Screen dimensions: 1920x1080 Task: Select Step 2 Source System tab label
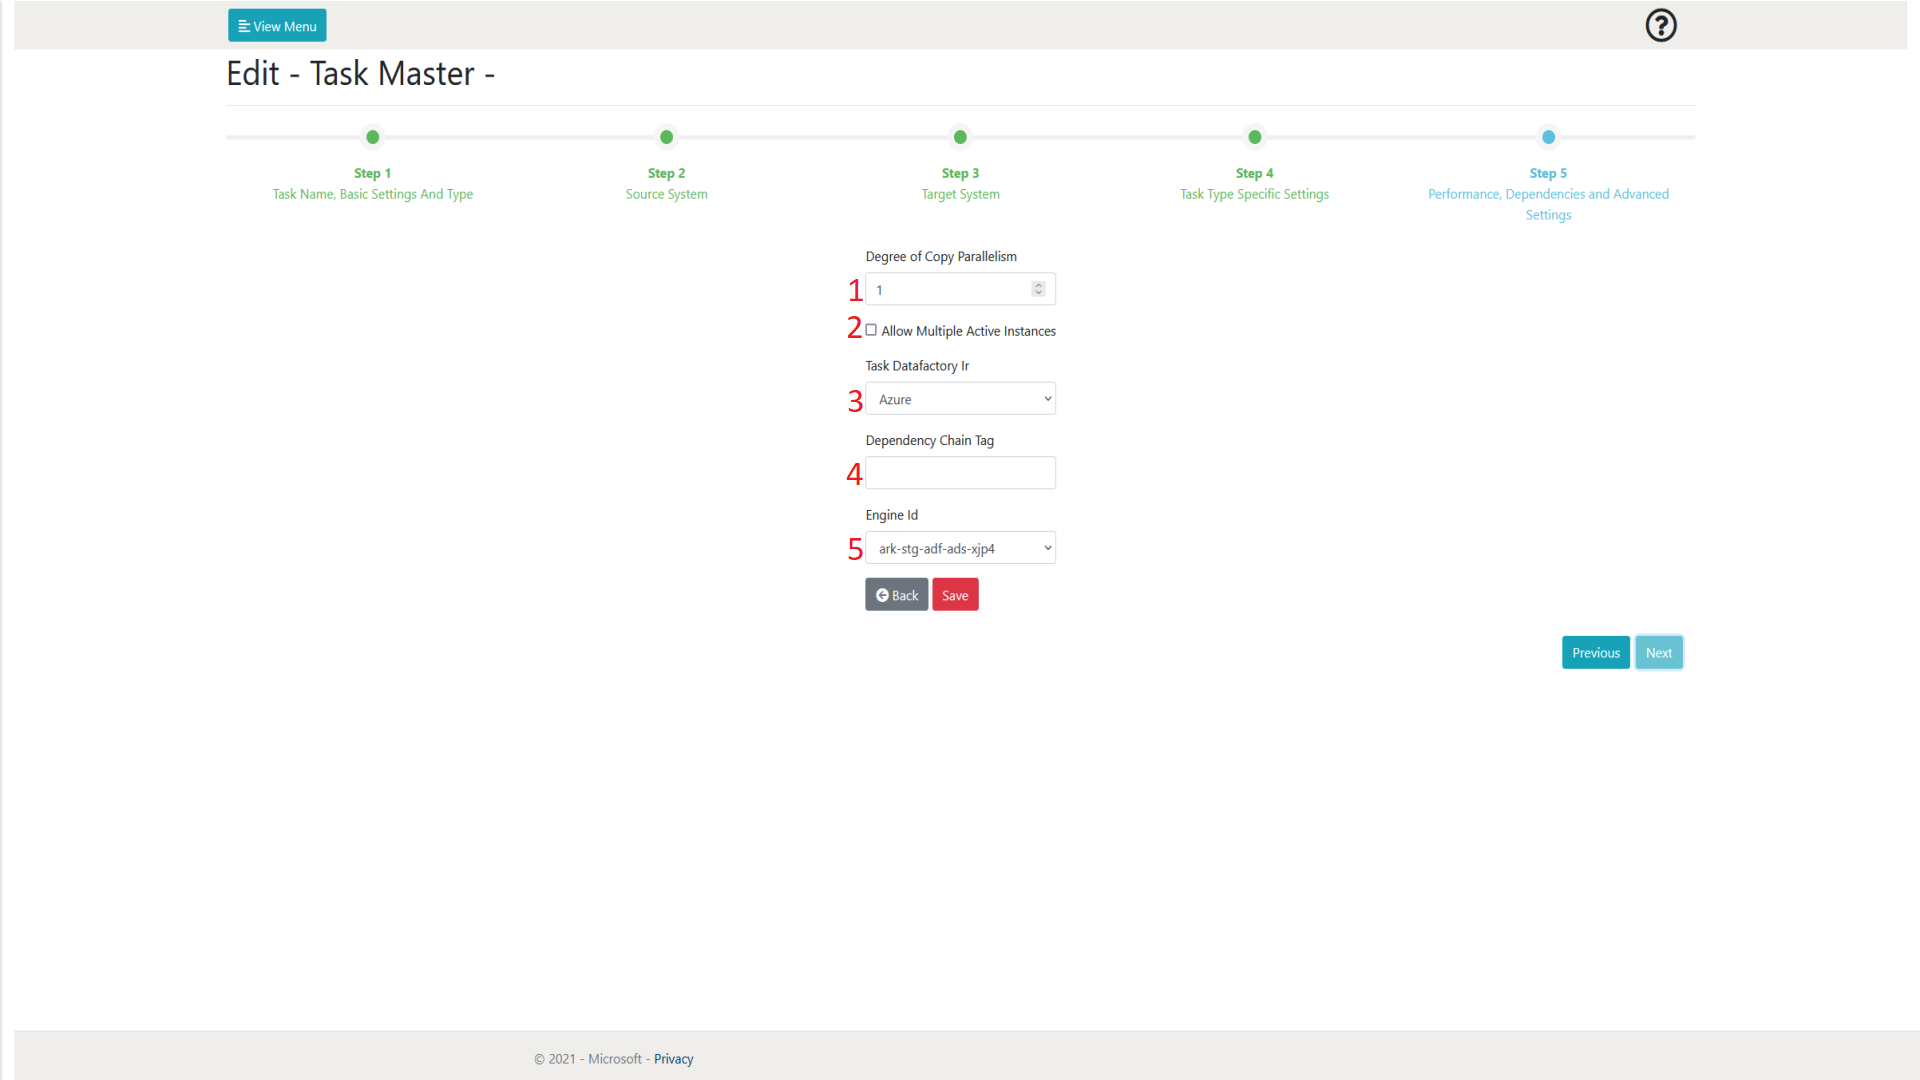[666, 194]
